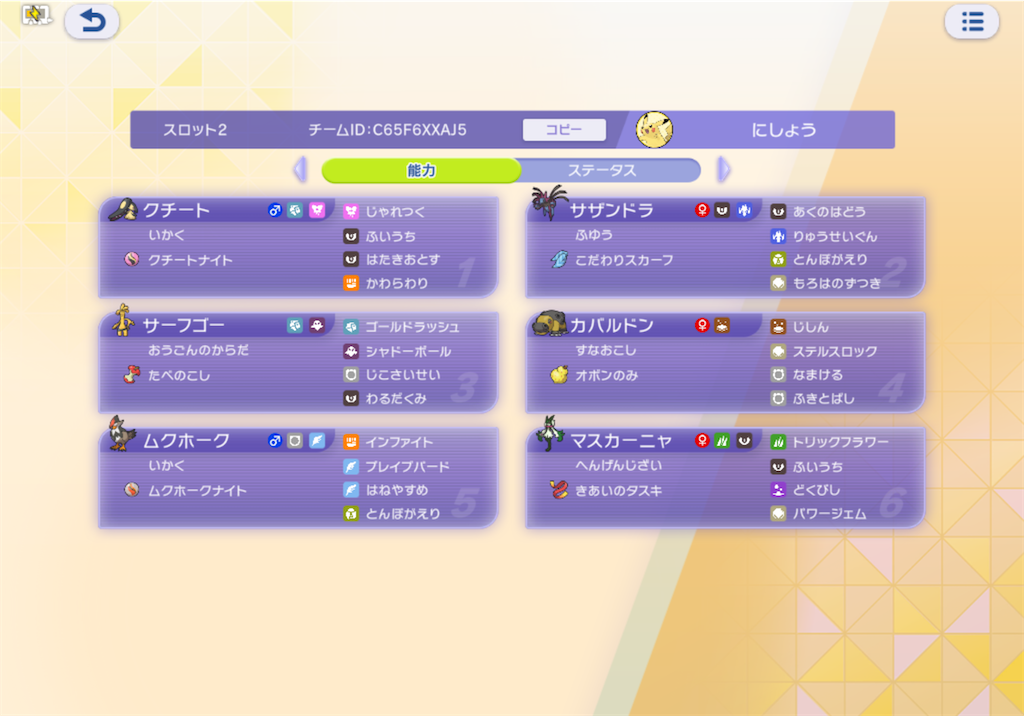Click the こだわりスカーフ item icon
Screen dimensions: 1024x716
tap(559, 259)
